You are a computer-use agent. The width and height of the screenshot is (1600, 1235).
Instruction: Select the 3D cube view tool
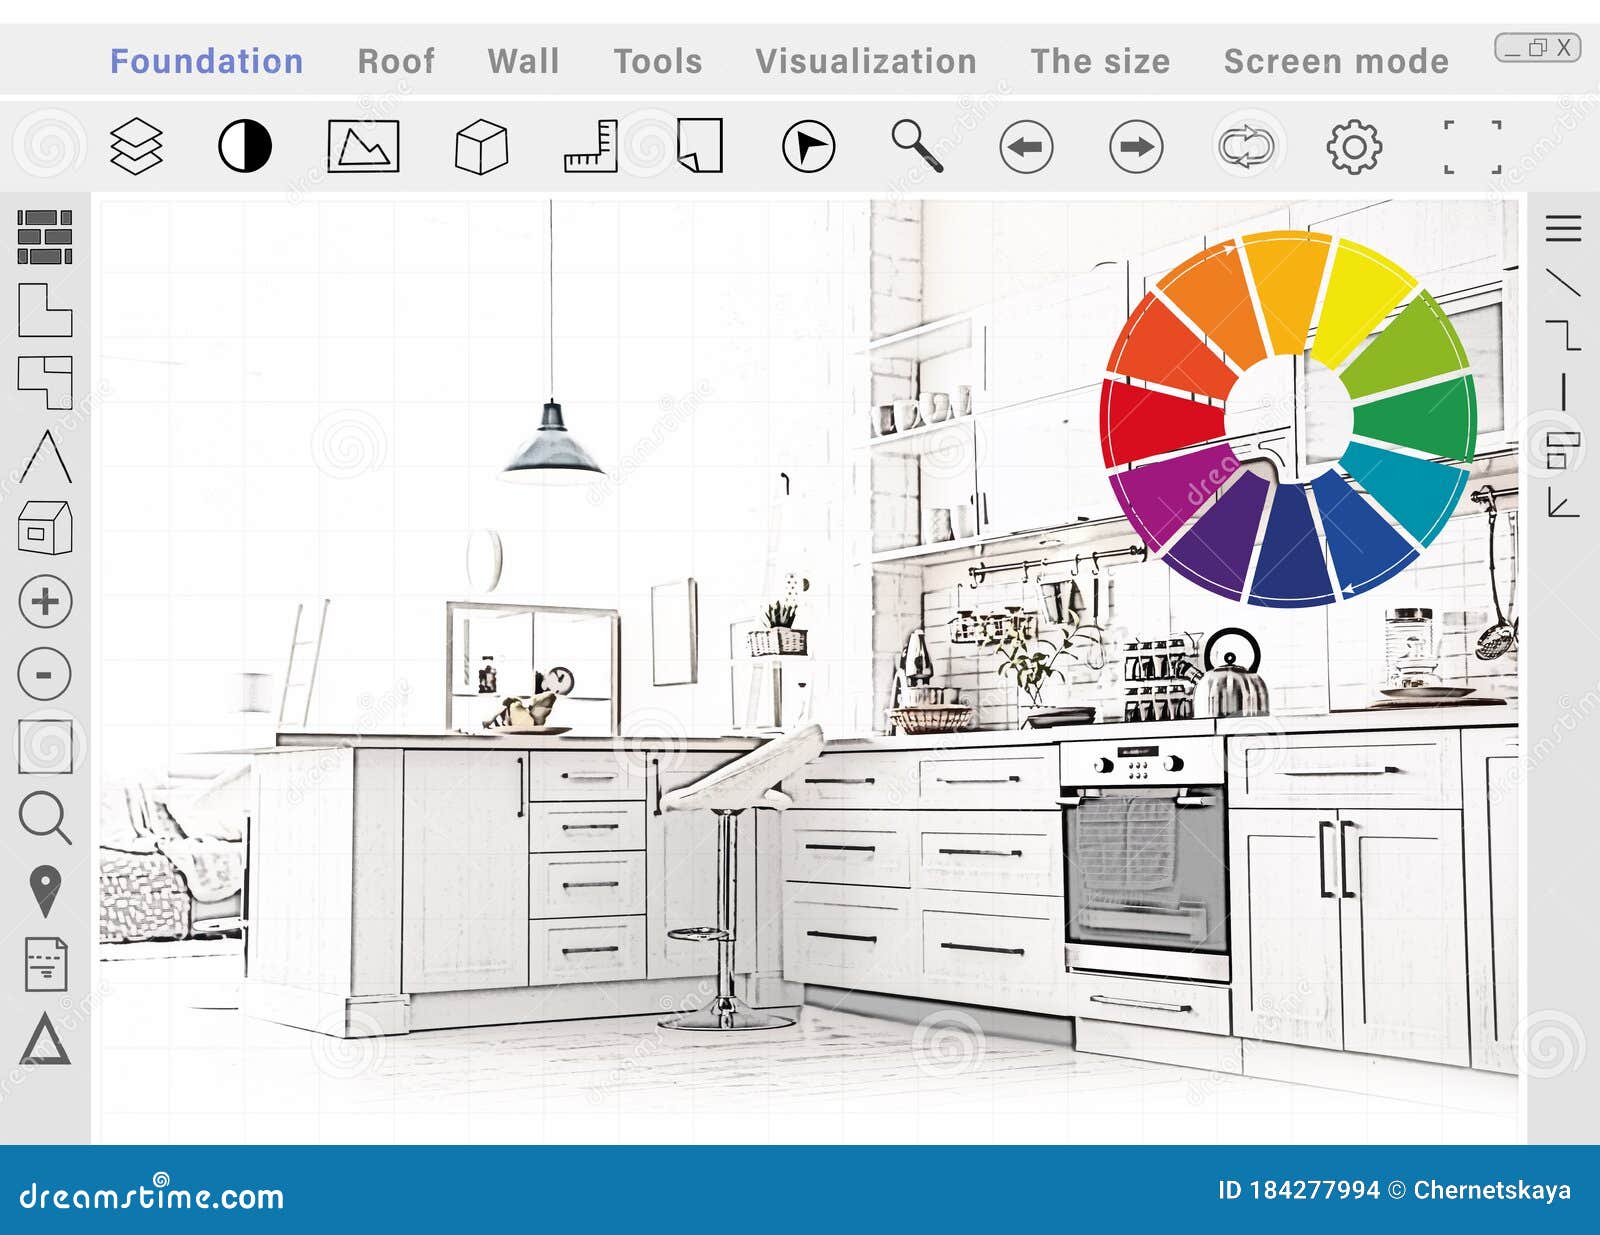[482, 146]
